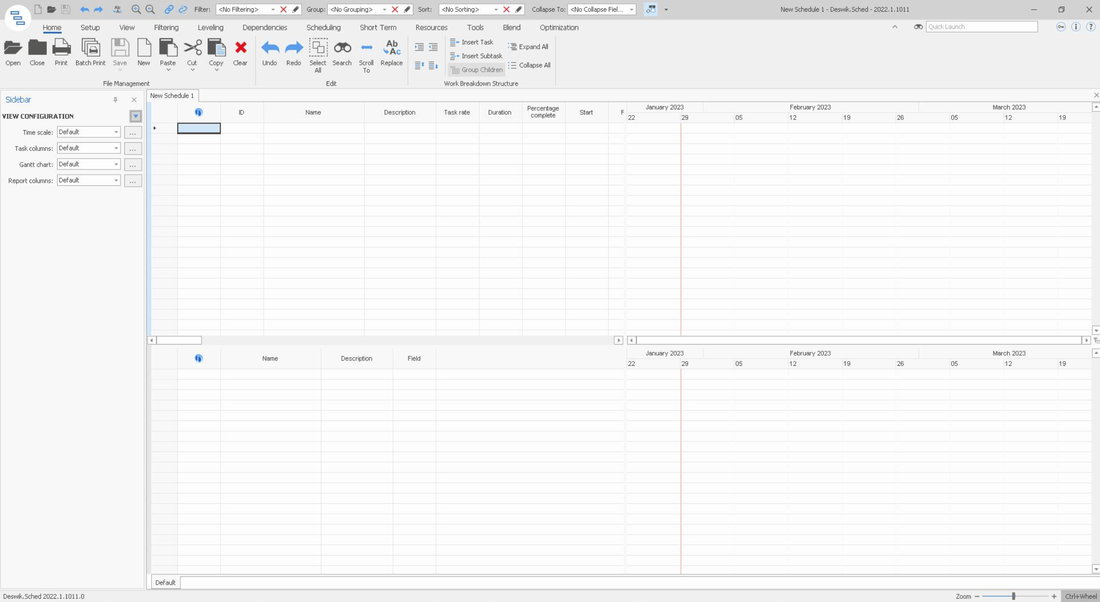Collapse the ribbon with the chevron
The width and height of the screenshot is (1100, 602).
coord(894,27)
